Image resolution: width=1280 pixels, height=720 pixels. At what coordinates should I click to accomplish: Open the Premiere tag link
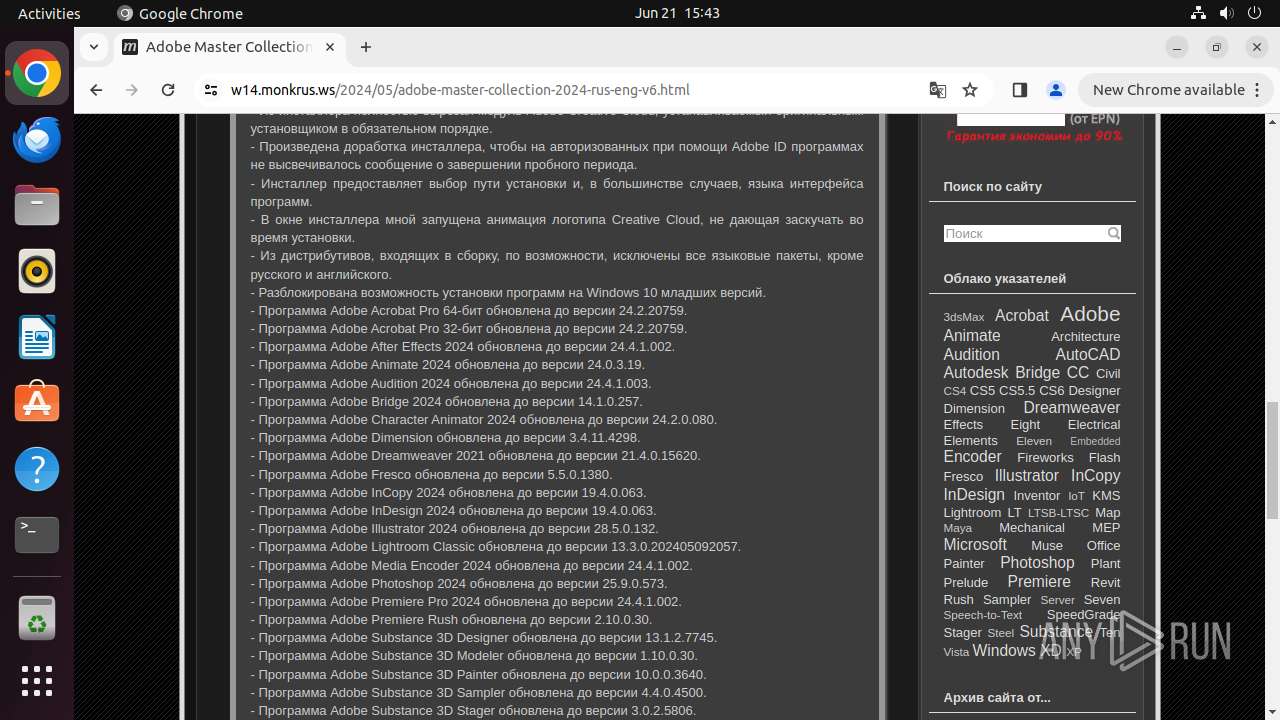pyautogui.click(x=1039, y=582)
